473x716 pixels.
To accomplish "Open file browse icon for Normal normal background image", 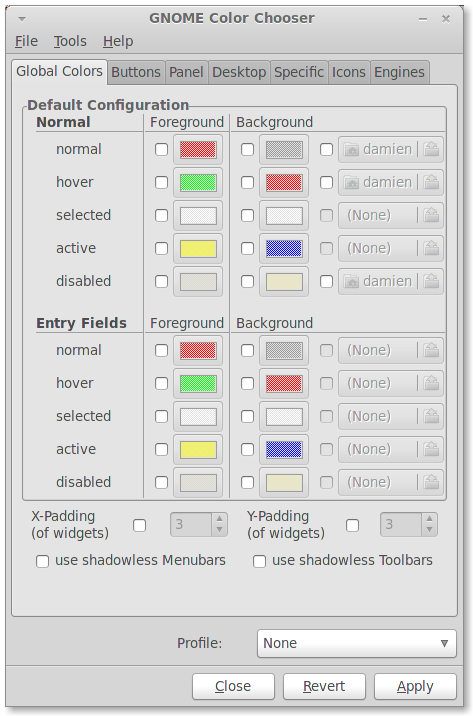I will pos(431,149).
